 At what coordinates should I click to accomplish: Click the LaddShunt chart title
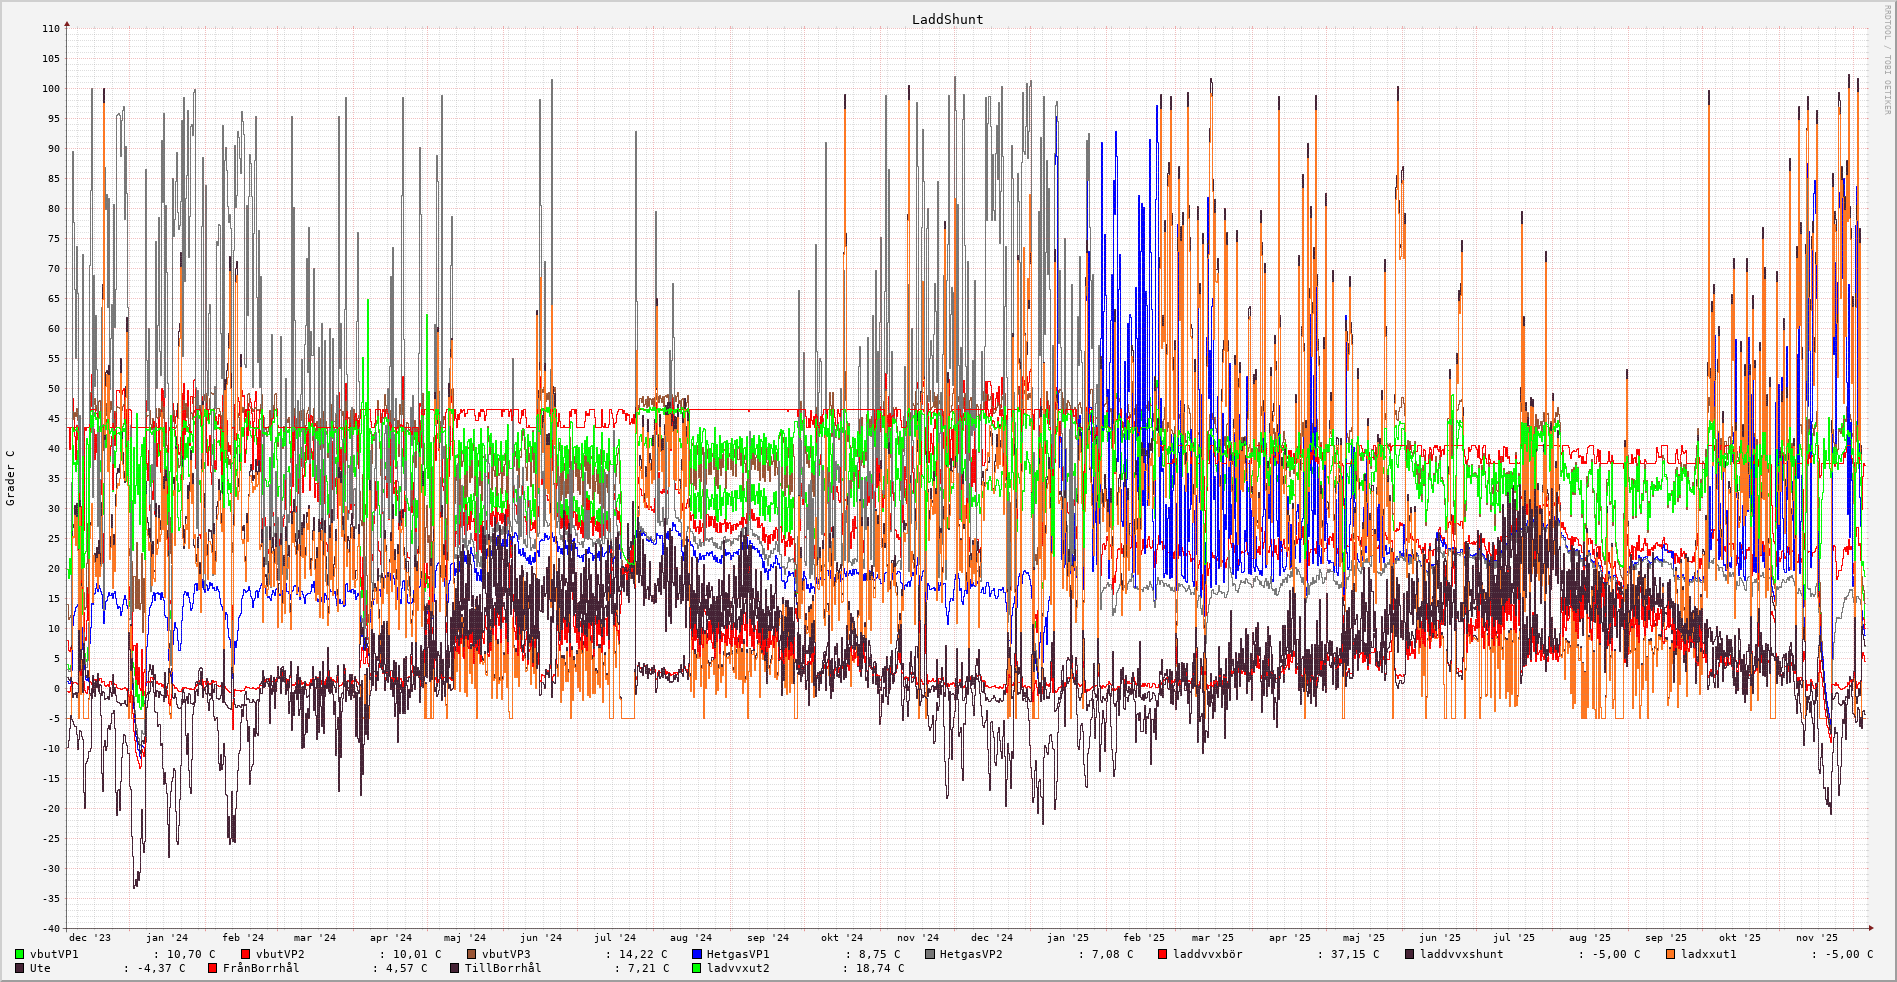tap(947, 19)
